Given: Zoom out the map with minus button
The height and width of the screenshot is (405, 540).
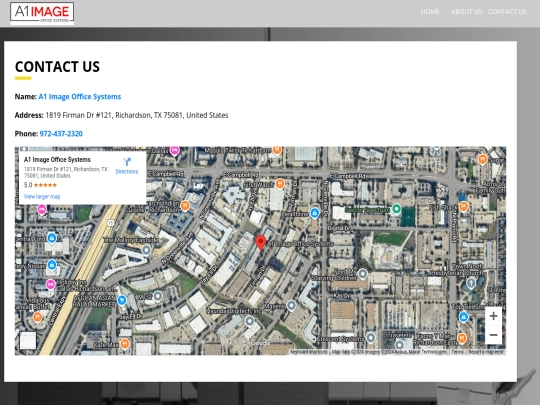Looking at the screenshot, I should [x=493, y=335].
